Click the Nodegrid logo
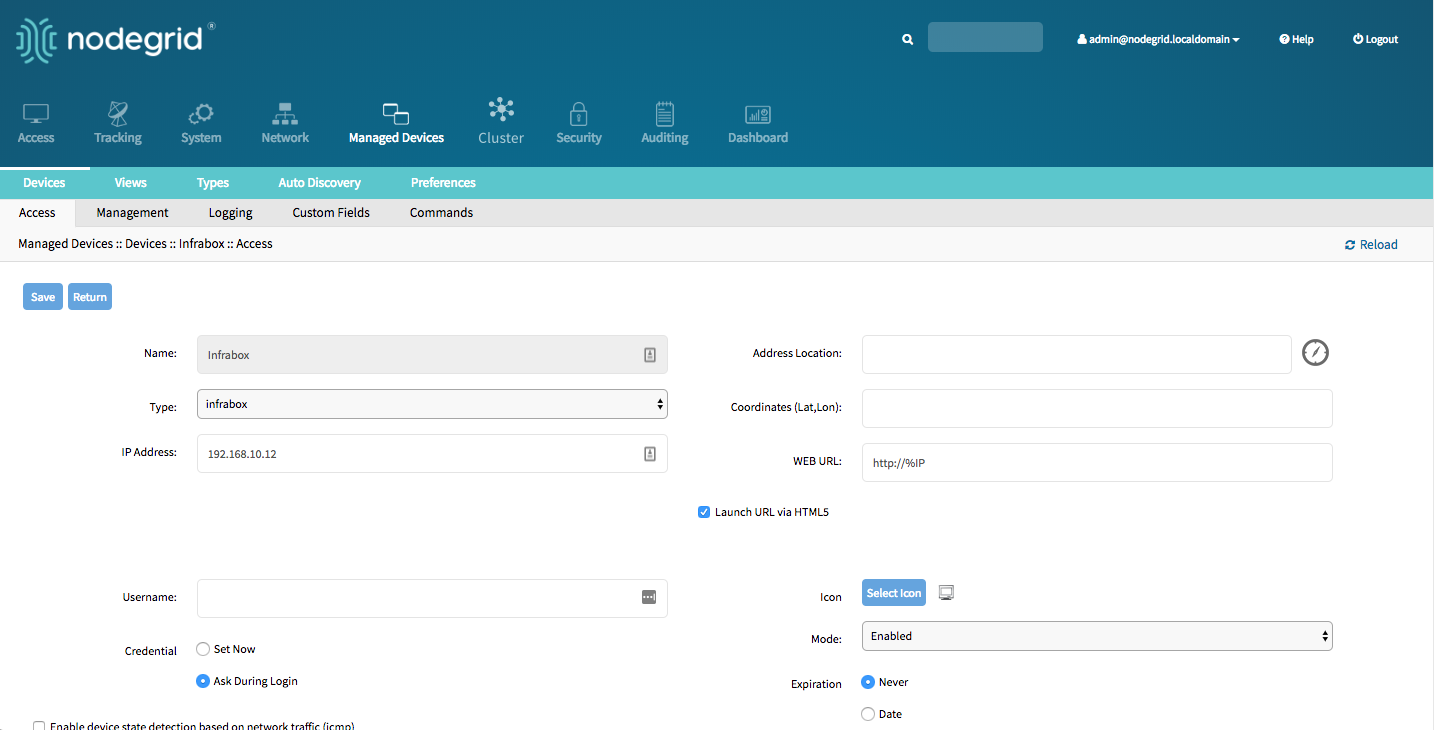The image size is (1434, 730). 115,40
